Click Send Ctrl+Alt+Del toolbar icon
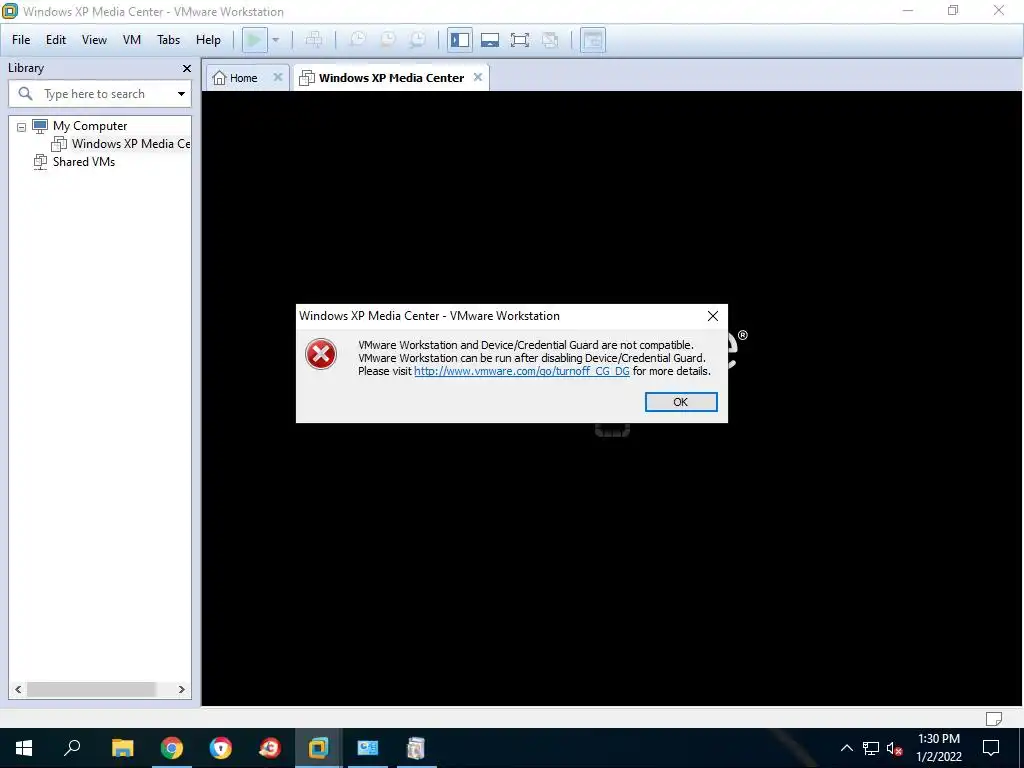 coord(313,40)
